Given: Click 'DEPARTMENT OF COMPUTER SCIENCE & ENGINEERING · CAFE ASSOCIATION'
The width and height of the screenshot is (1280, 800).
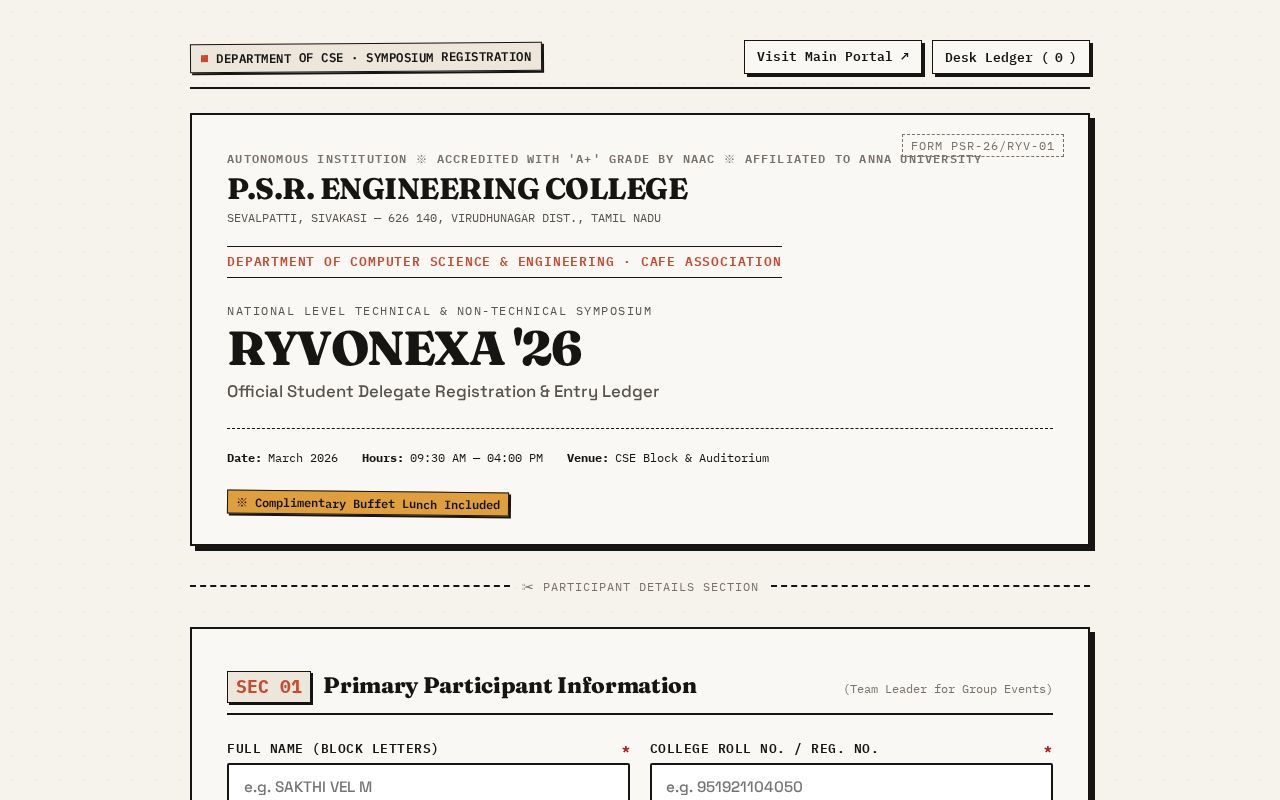Looking at the screenshot, I should pos(504,262).
